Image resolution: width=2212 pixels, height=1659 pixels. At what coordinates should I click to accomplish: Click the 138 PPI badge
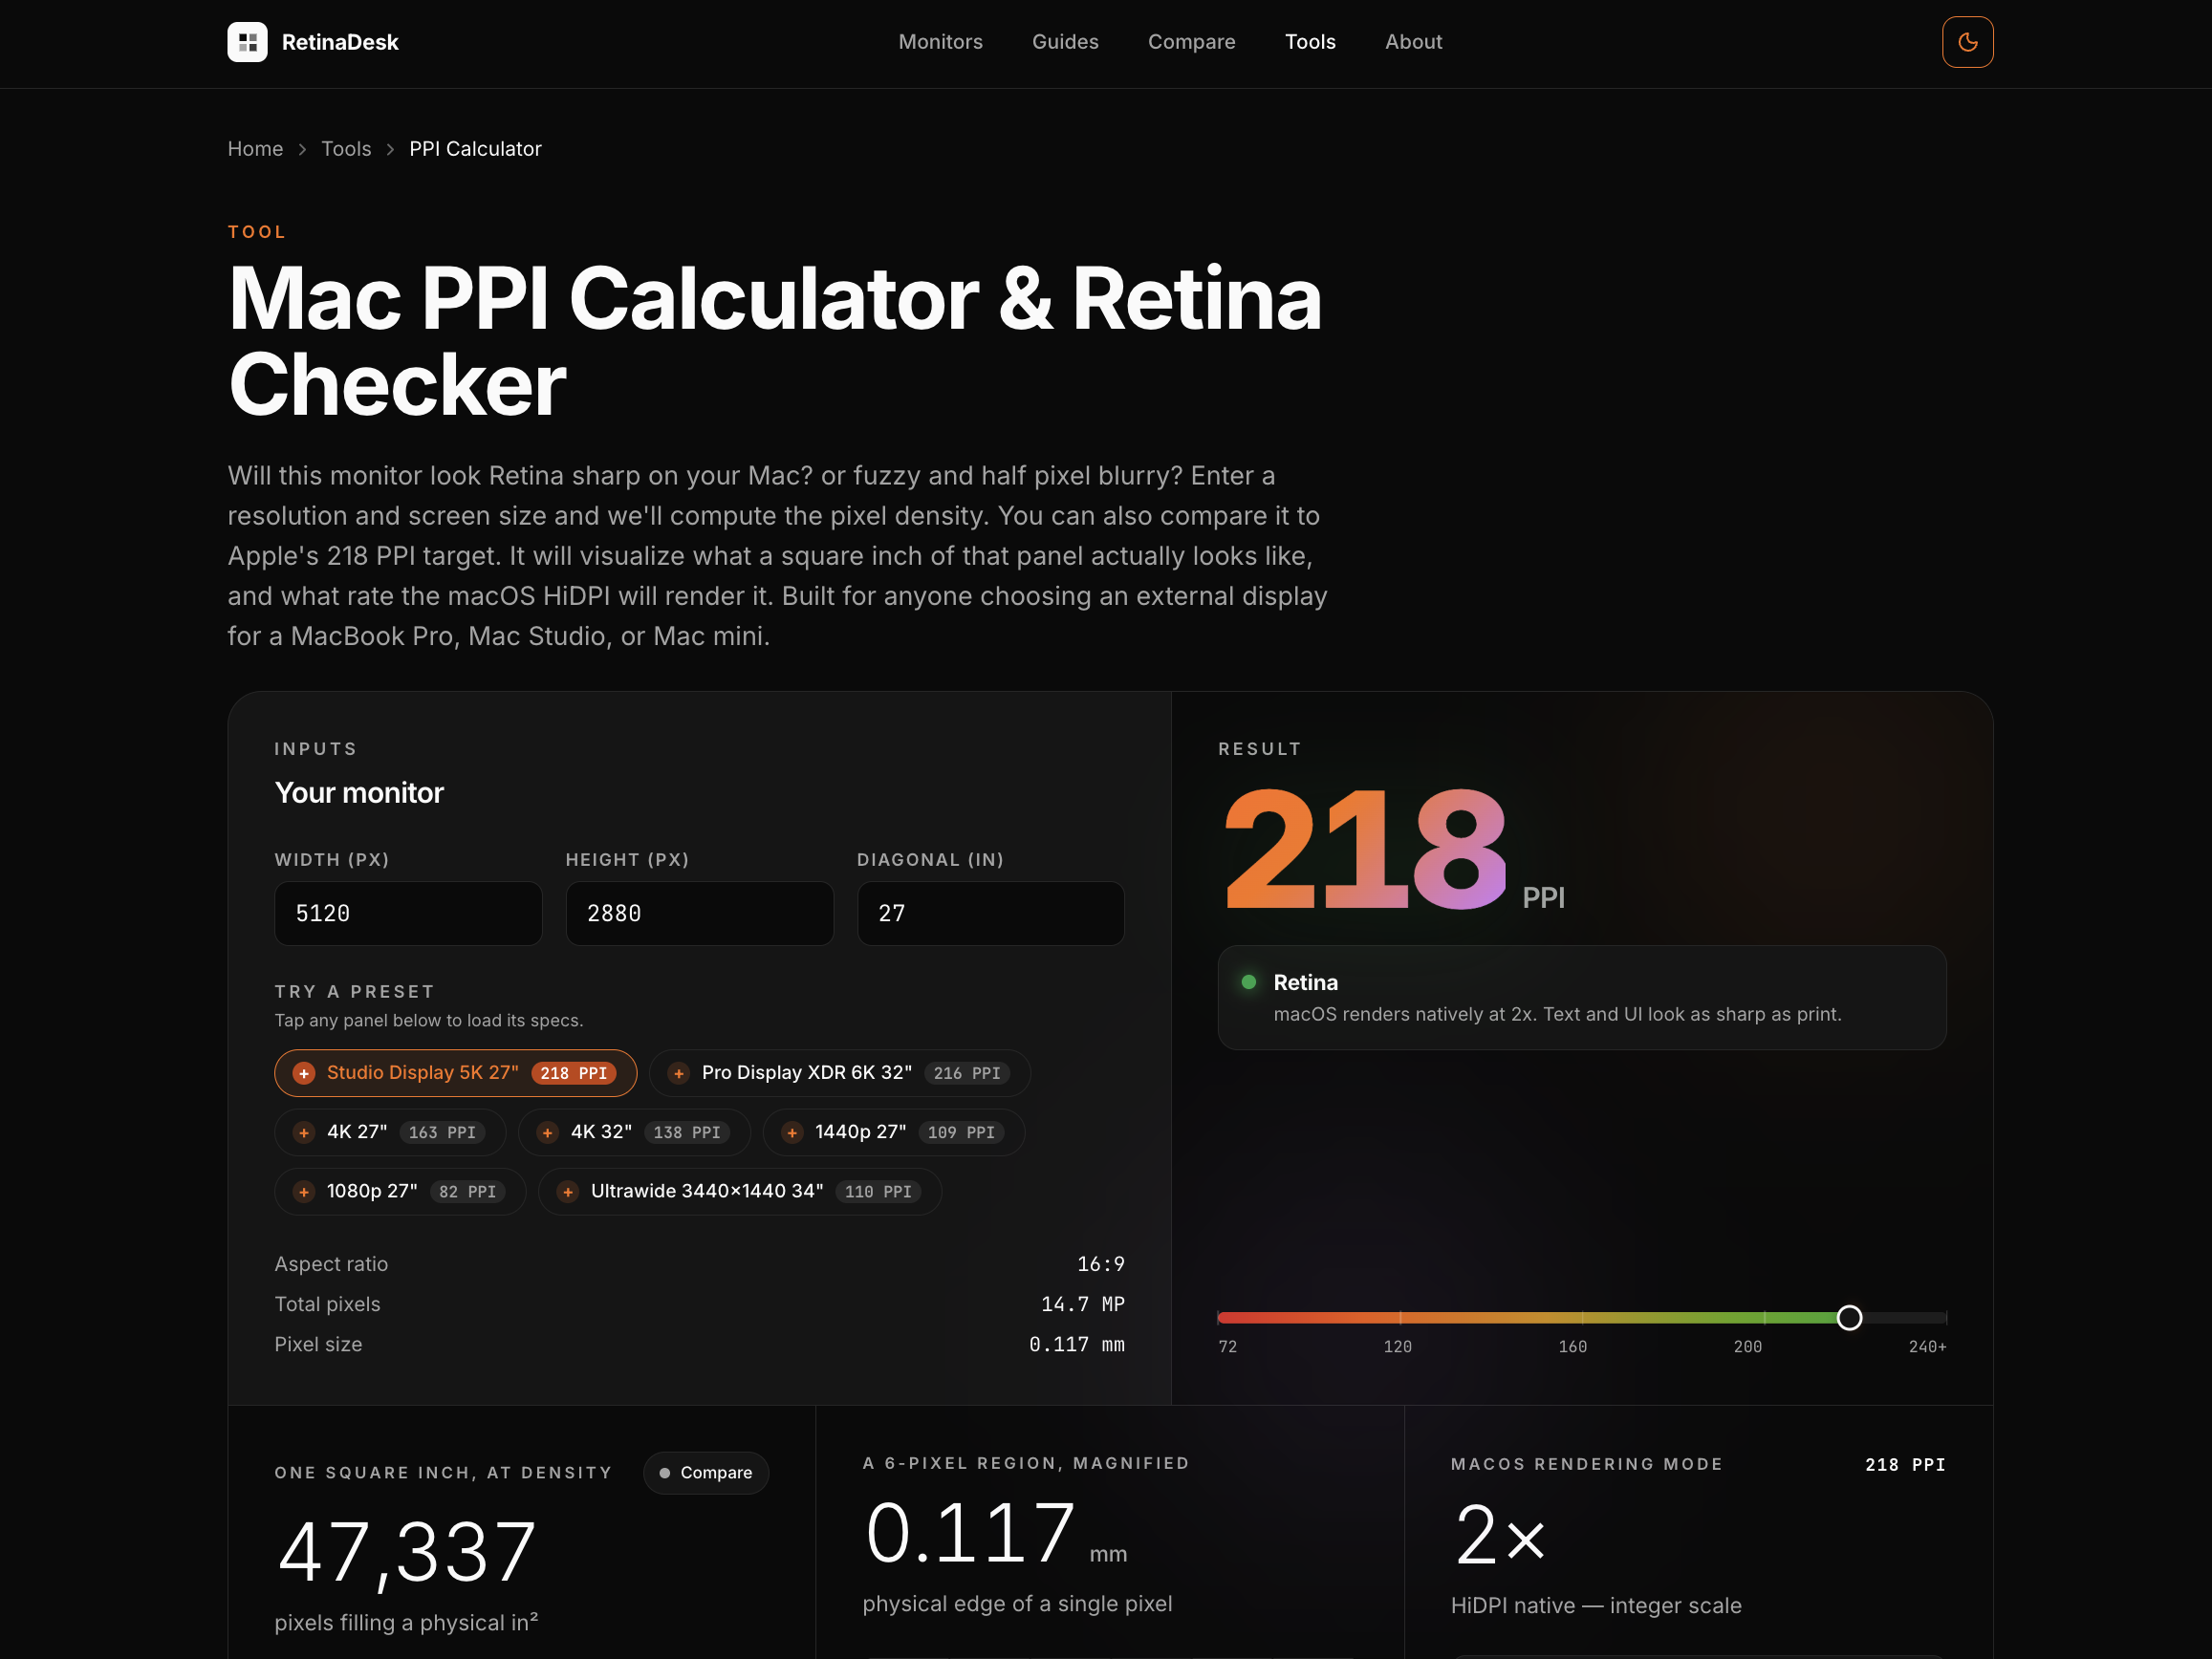687,1132
